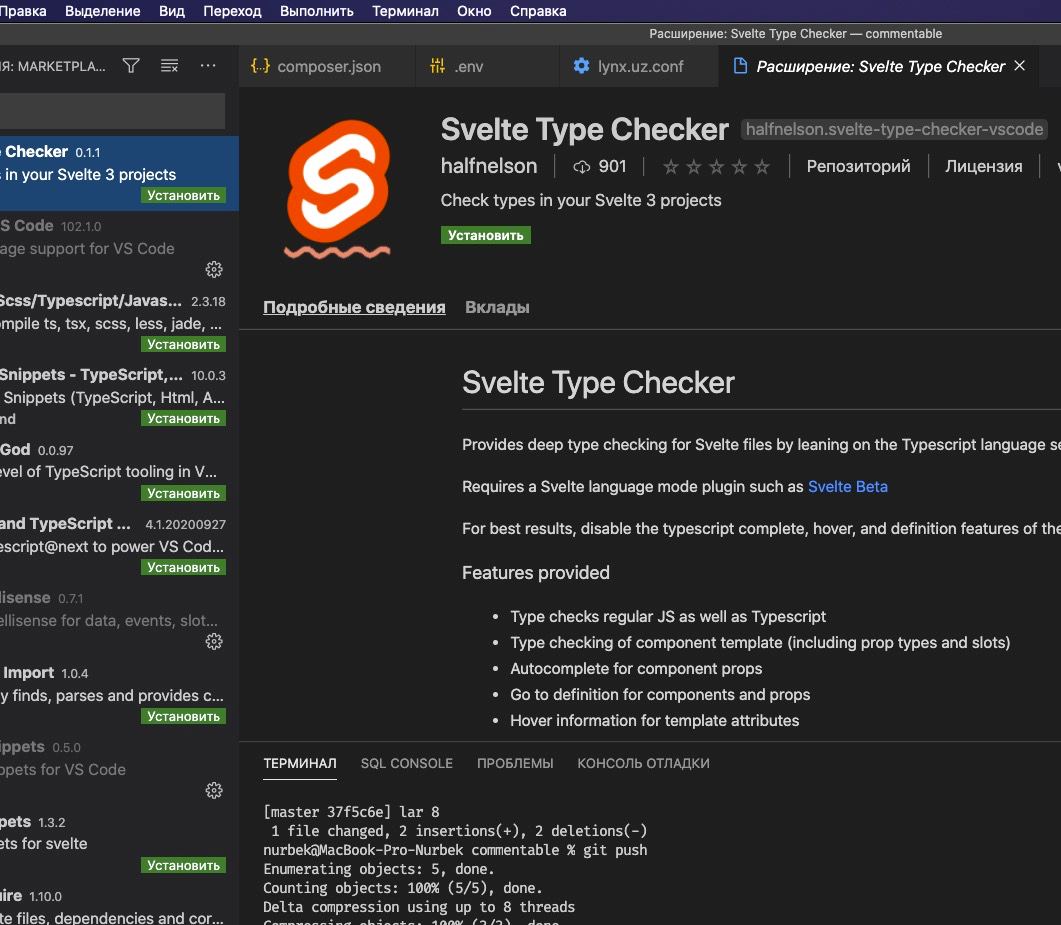Image resolution: width=1061 pixels, height=925 pixels.
Task: Open the Справка menu
Action: pyautogui.click(x=538, y=11)
